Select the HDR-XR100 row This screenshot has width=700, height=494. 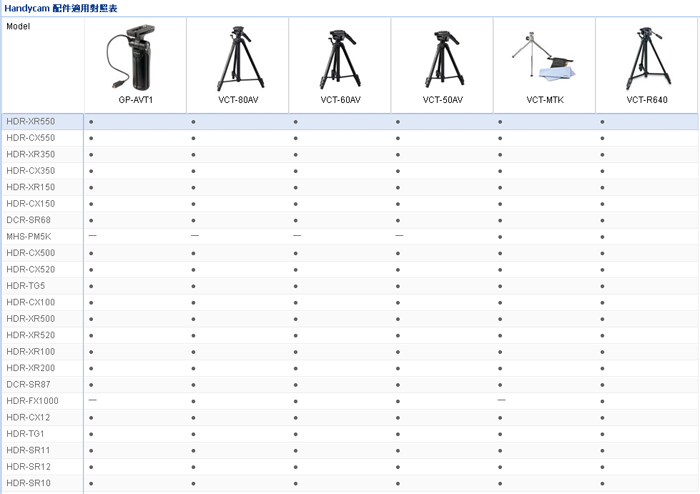[350, 352]
